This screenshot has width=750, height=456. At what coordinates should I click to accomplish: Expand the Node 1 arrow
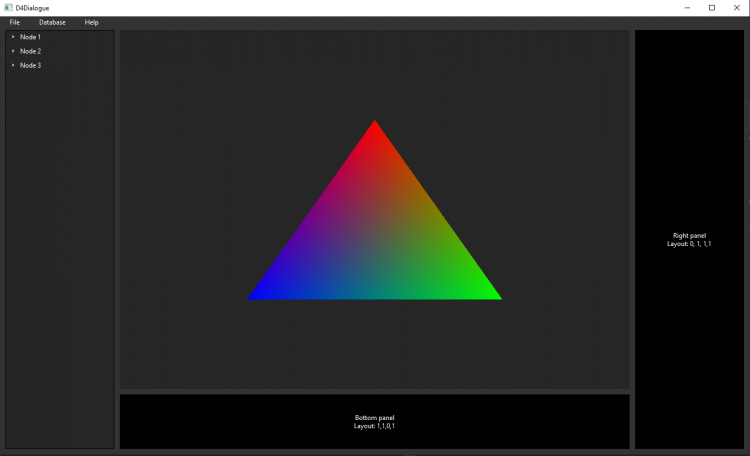tap(13, 37)
